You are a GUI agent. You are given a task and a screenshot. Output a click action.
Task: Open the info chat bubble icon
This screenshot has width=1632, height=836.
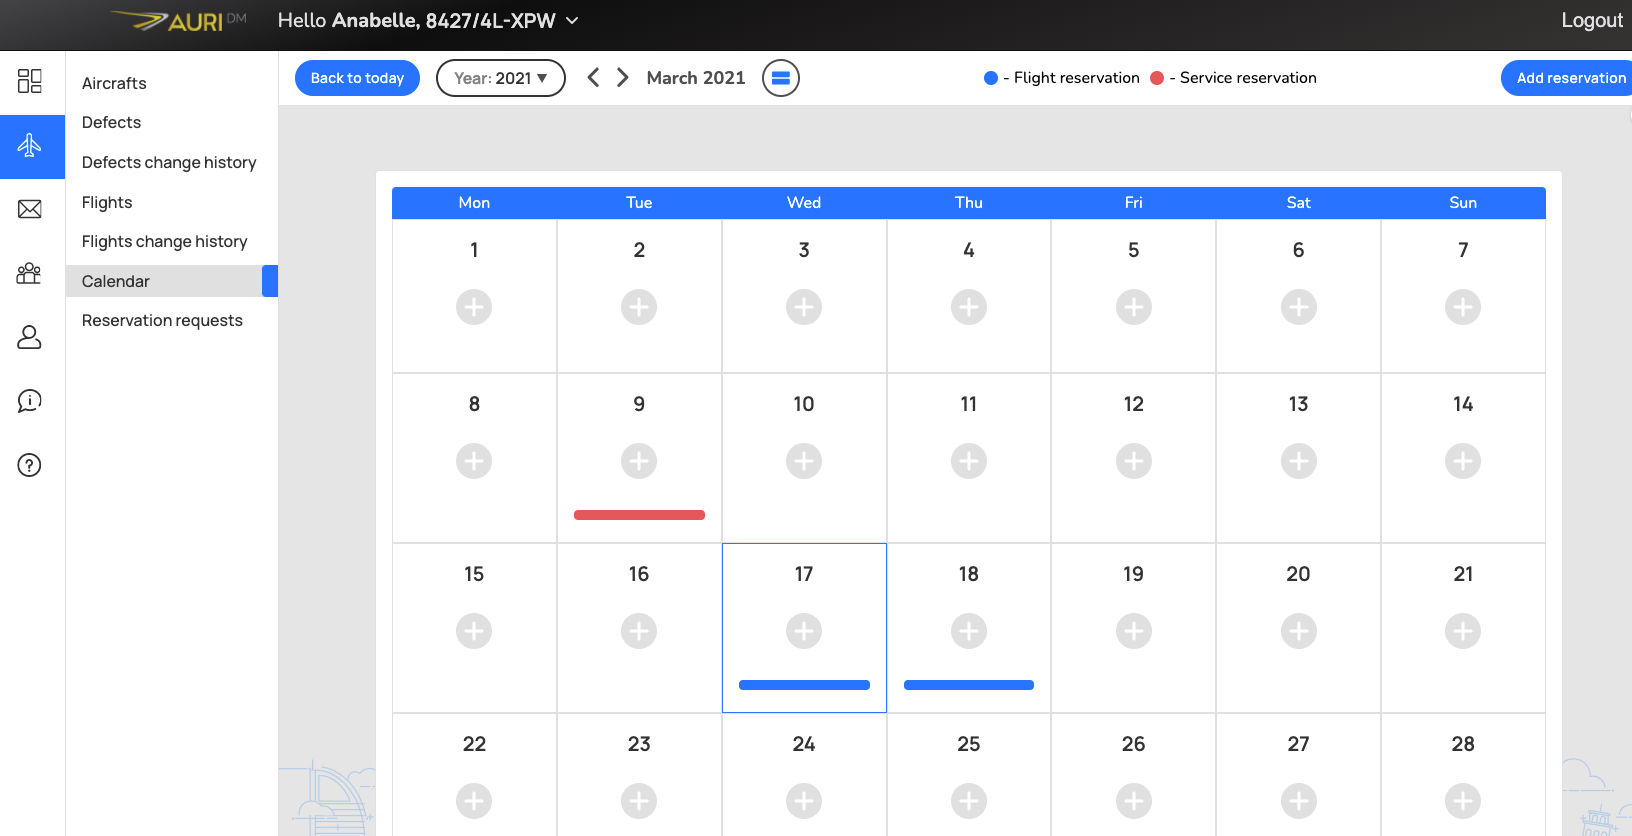click(x=30, y=401)
